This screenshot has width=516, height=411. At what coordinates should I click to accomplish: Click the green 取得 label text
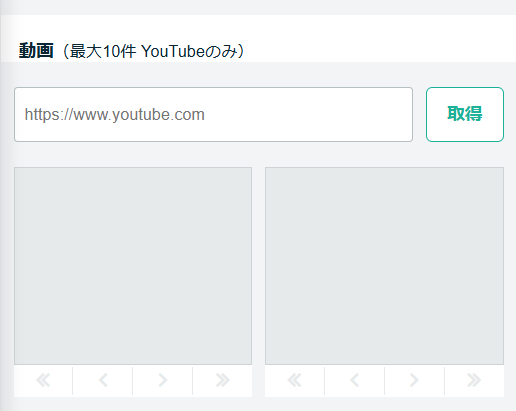pyautogui.click(x=465, y=114)
